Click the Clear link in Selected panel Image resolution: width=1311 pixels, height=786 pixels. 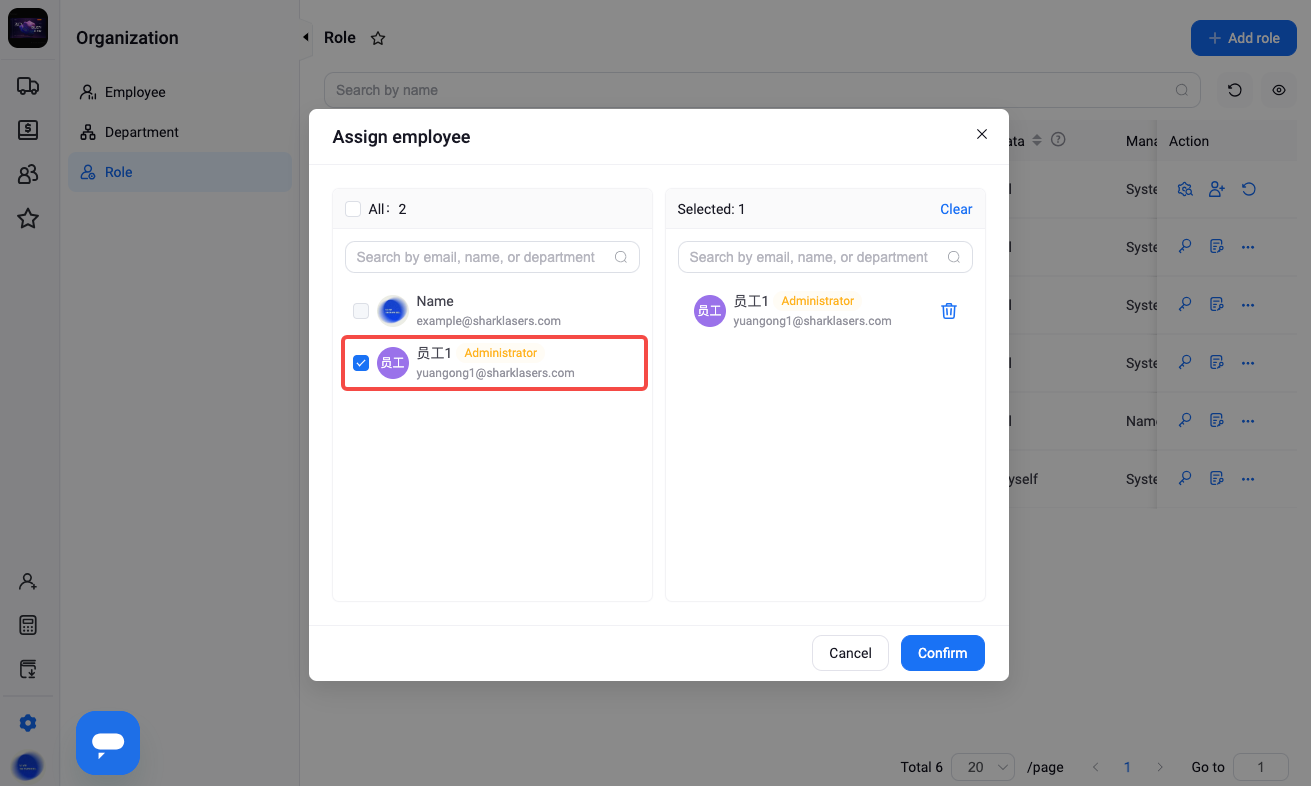(x=956, y=209)
